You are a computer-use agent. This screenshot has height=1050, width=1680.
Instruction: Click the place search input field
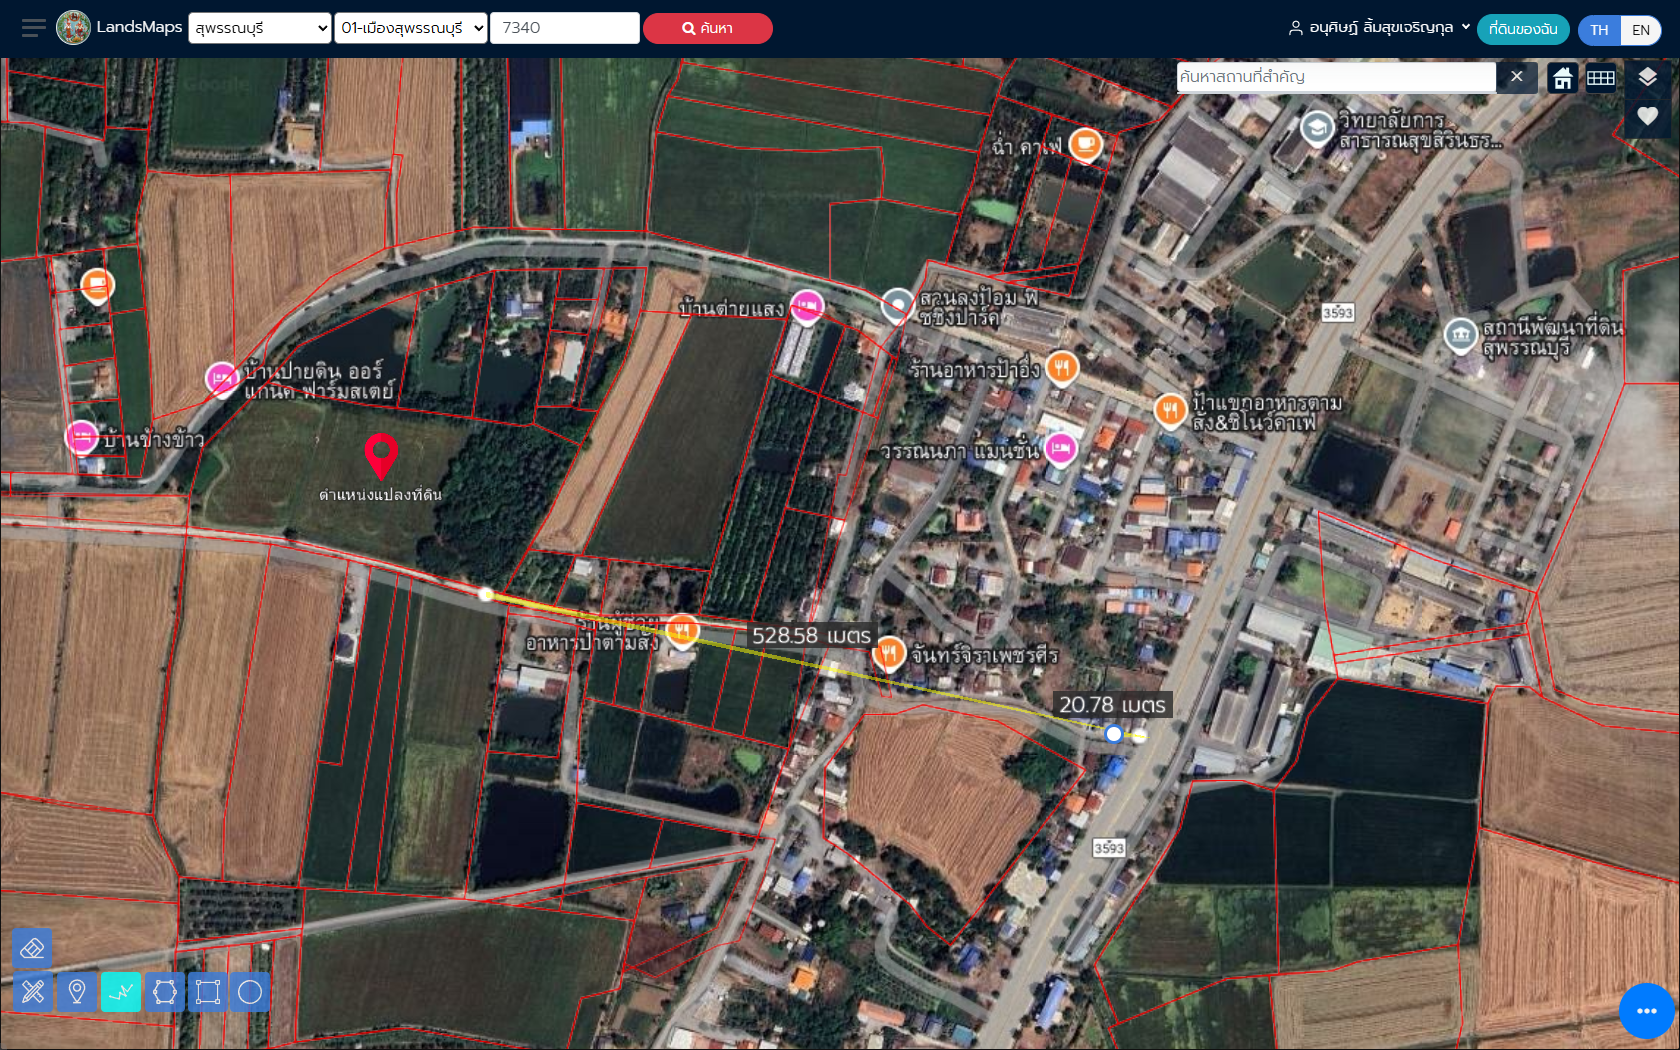click(x=1335, y=77)
